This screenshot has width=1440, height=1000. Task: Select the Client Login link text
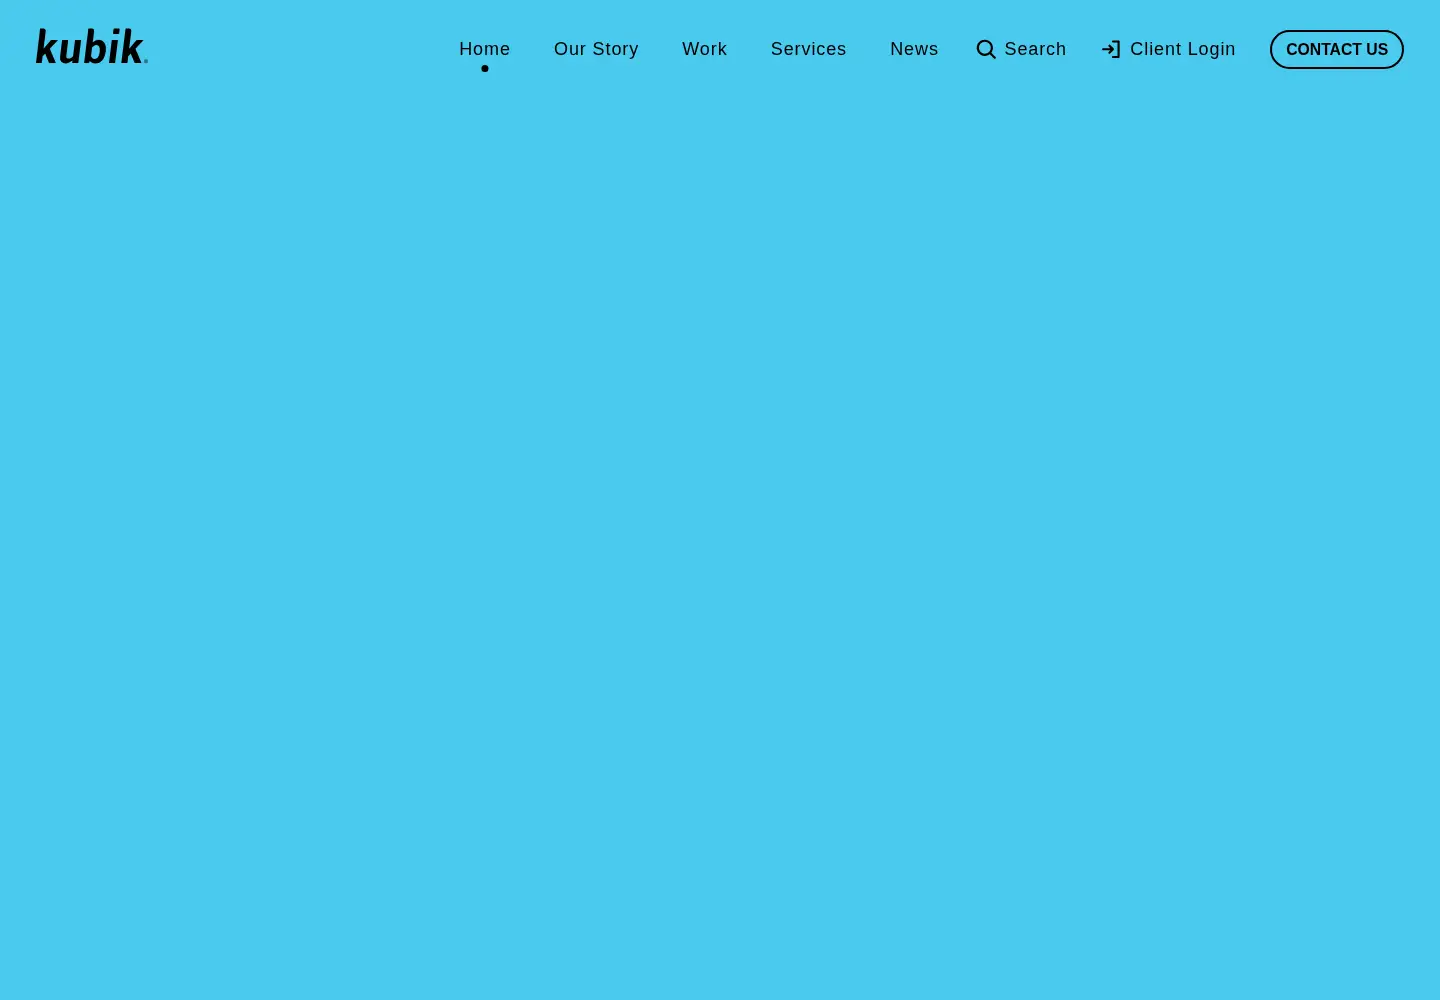click(x=1183, y=49)
